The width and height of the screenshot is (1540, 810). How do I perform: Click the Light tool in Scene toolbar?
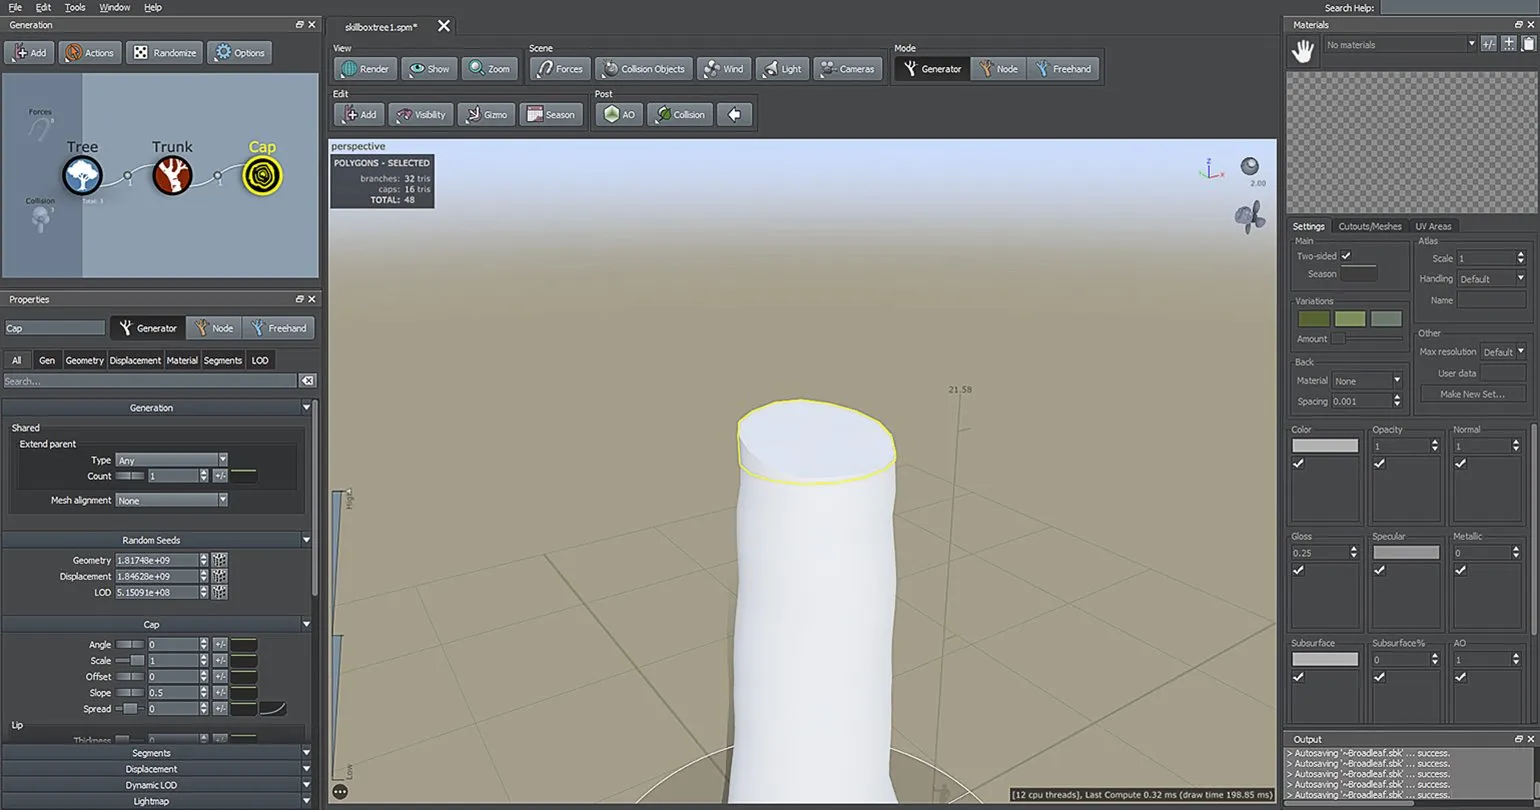pyautogui.click(x=781, y=69)
